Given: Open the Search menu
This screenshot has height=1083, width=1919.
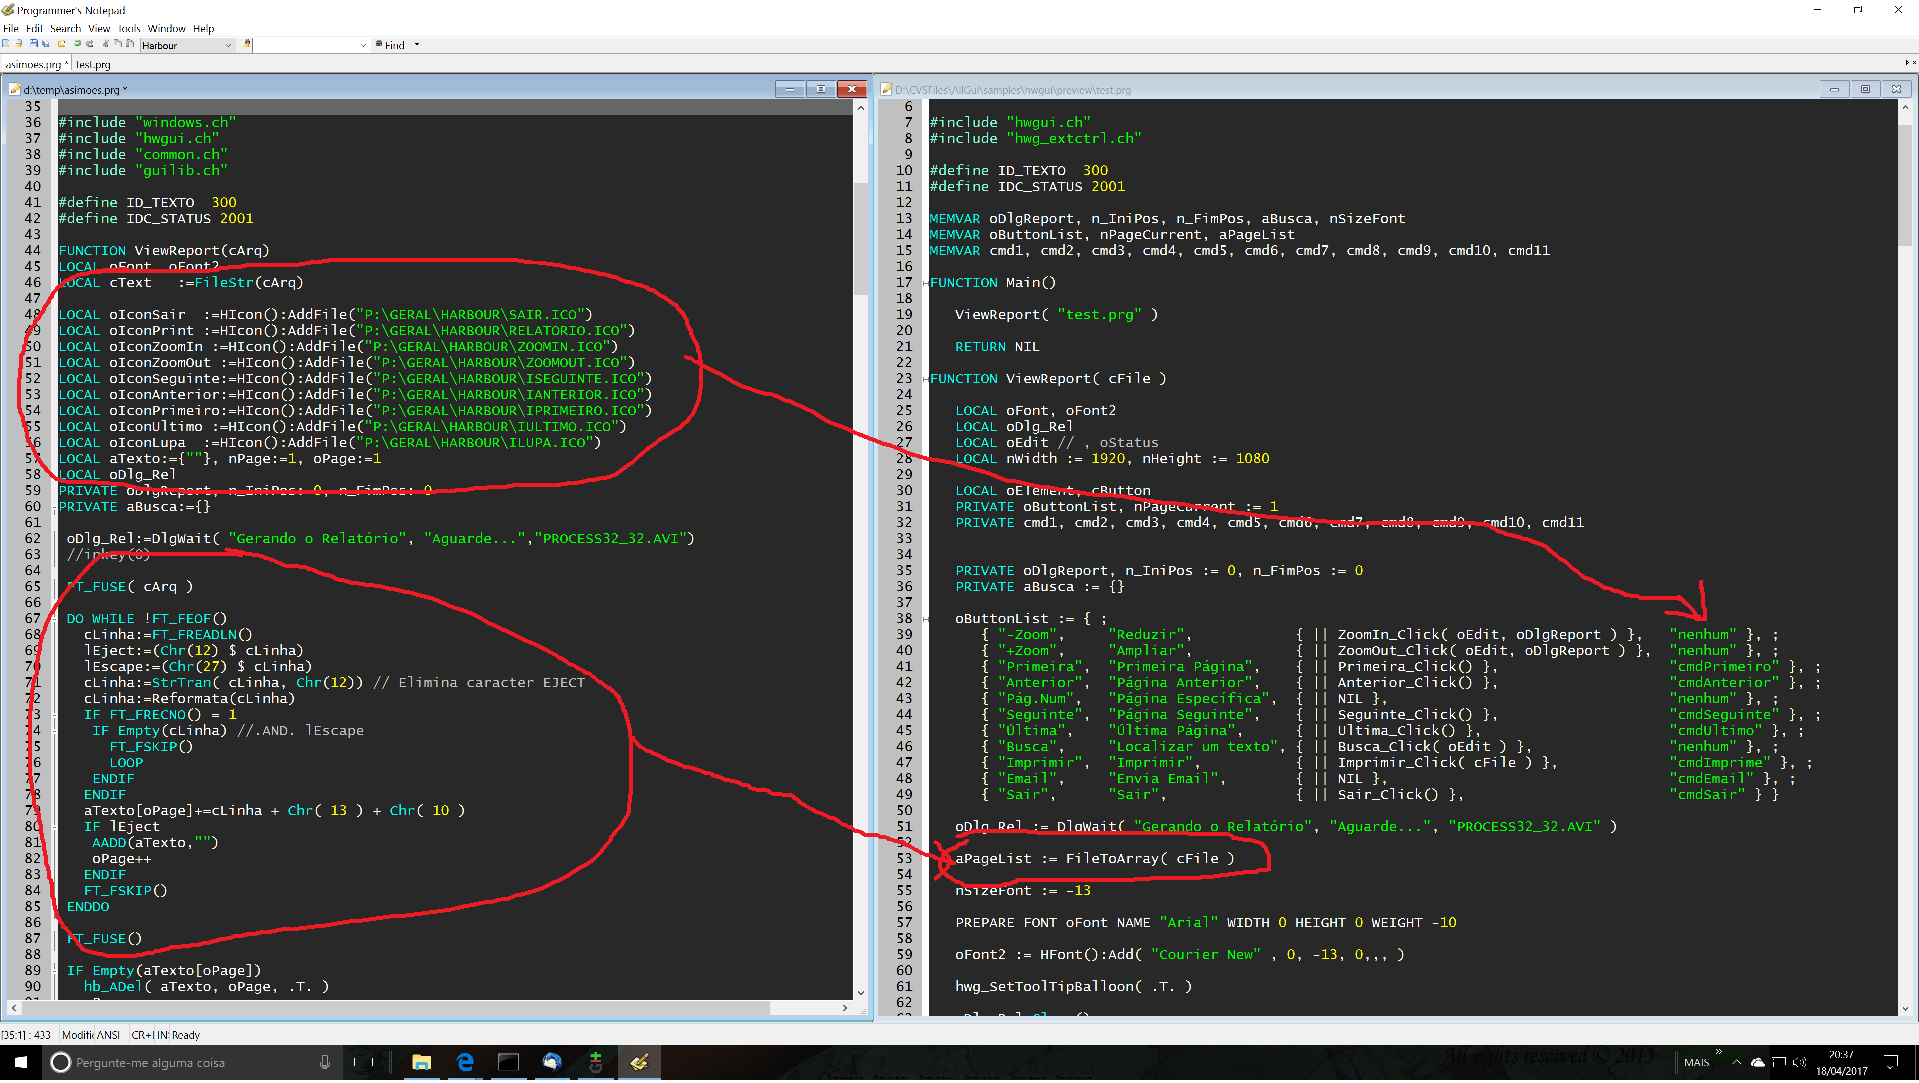Looking at the screenshot, I should tap(65, 28).
